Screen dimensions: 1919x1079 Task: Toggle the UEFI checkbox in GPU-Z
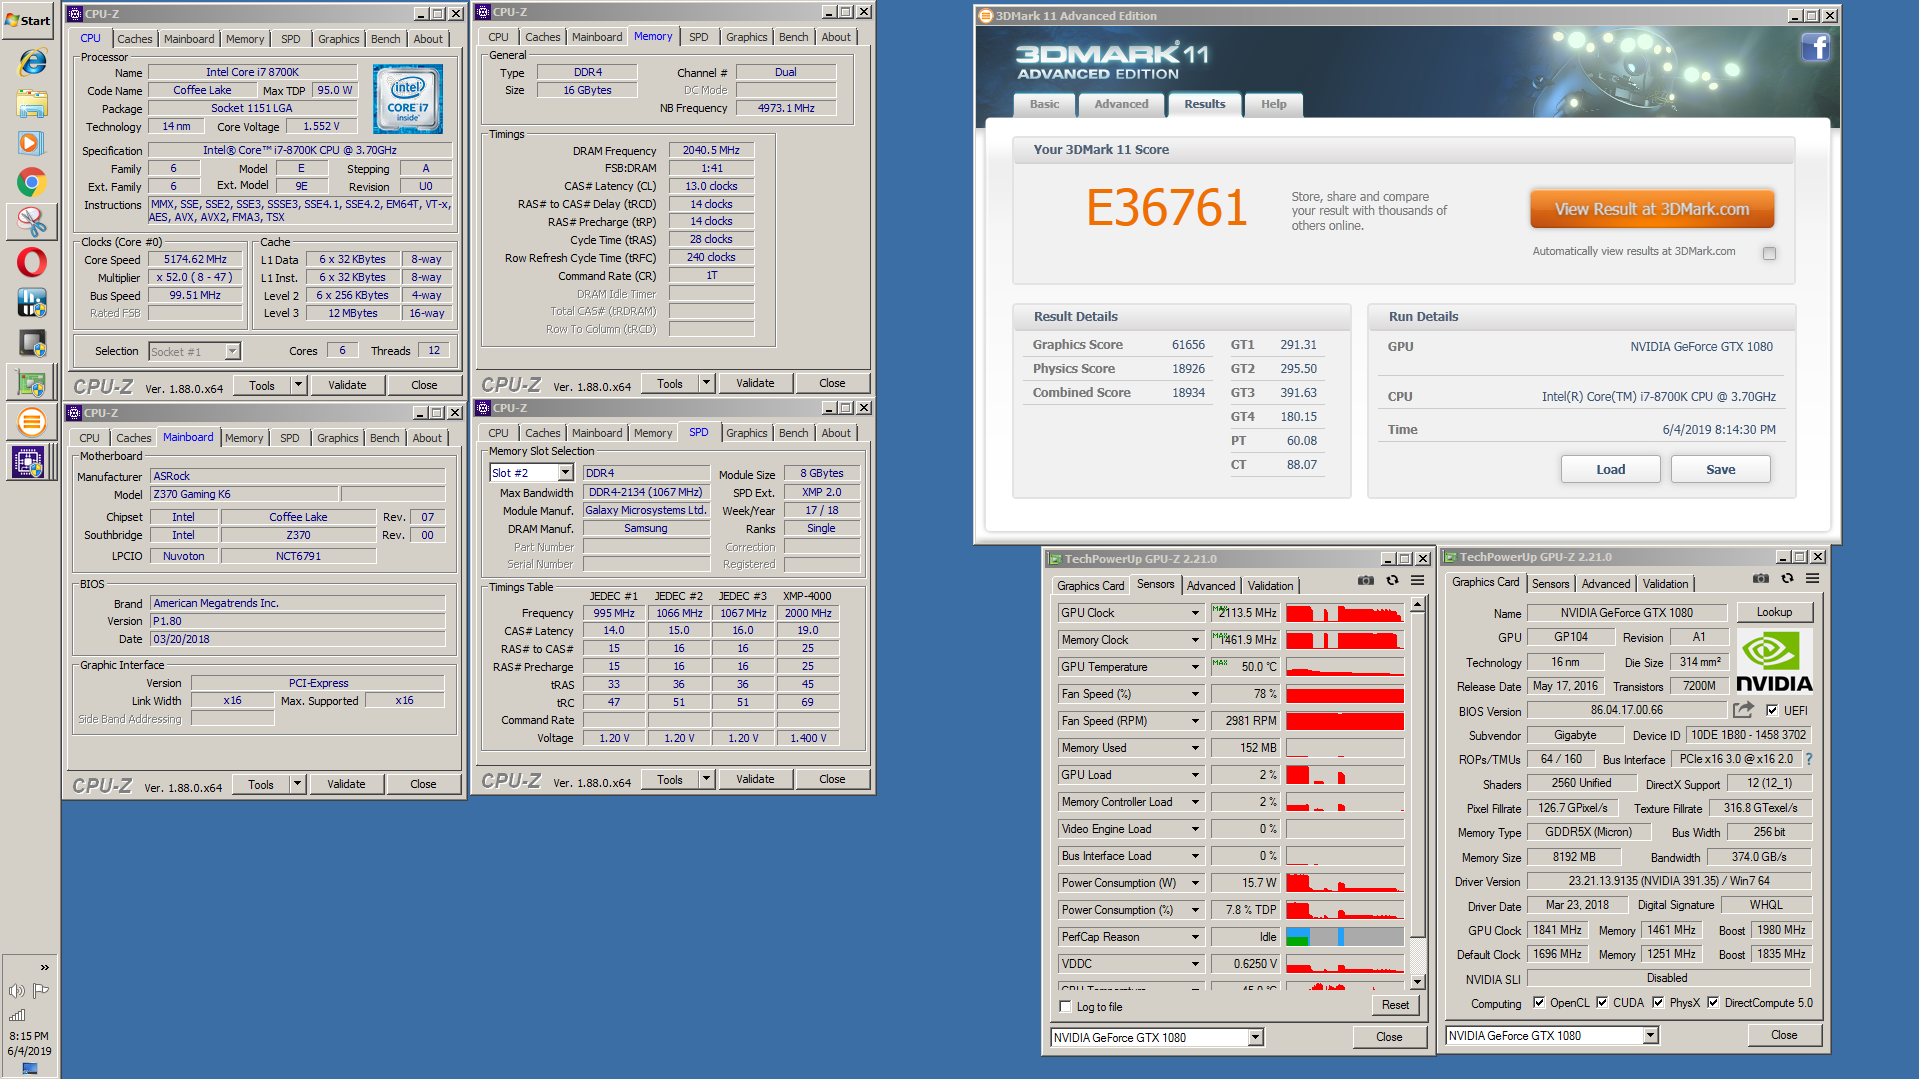coord(1772,711)
